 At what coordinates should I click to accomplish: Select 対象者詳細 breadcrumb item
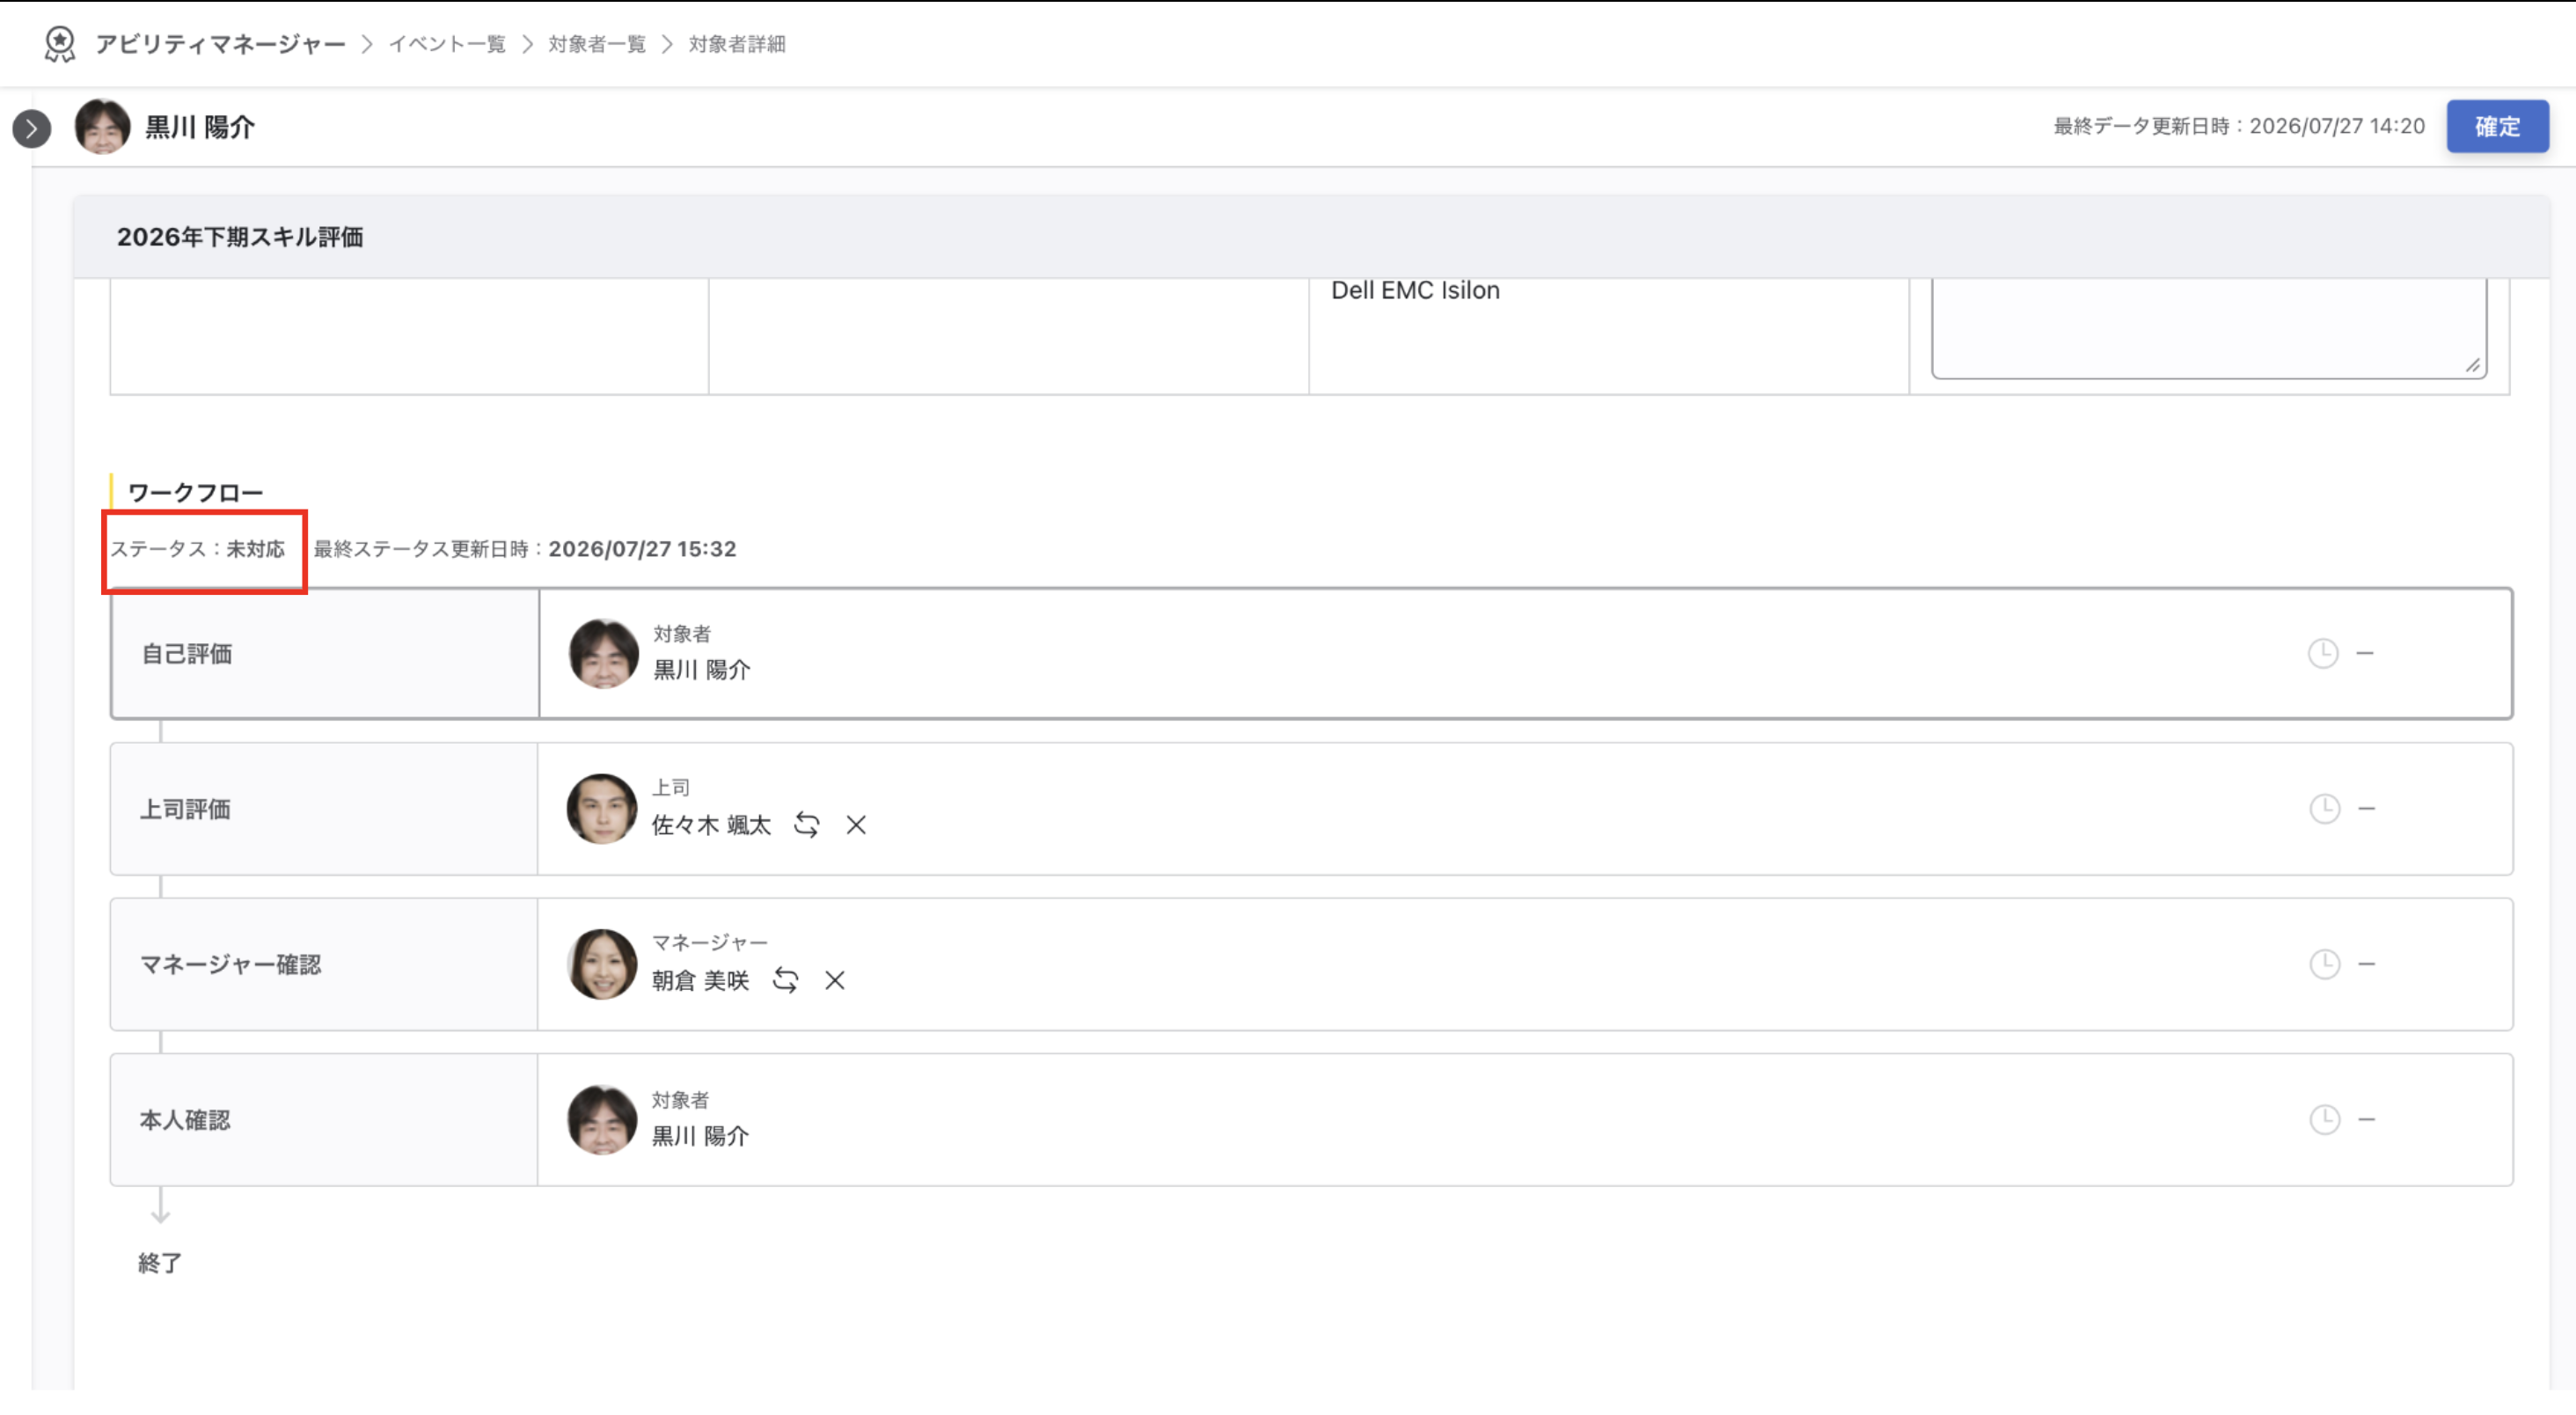coord(737,44)
